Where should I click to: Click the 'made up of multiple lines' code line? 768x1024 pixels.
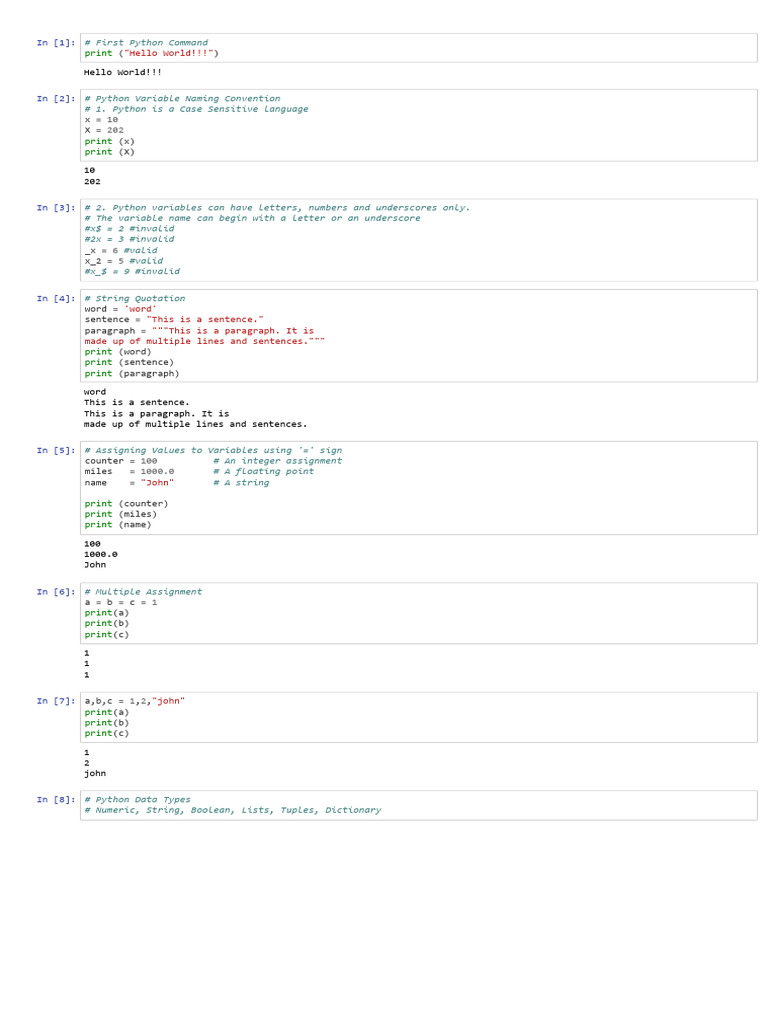tap(204, 341)
